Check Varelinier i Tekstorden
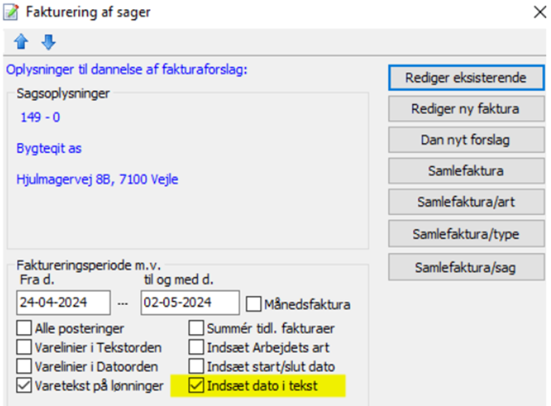 (24, 347)
